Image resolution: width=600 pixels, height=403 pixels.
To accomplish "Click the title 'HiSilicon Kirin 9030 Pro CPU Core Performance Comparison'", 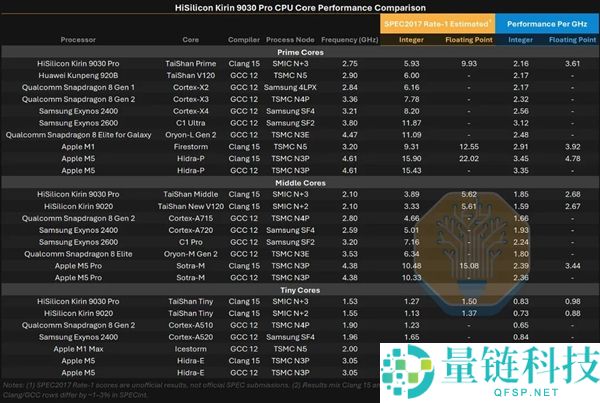I will (x=300, y=8).
